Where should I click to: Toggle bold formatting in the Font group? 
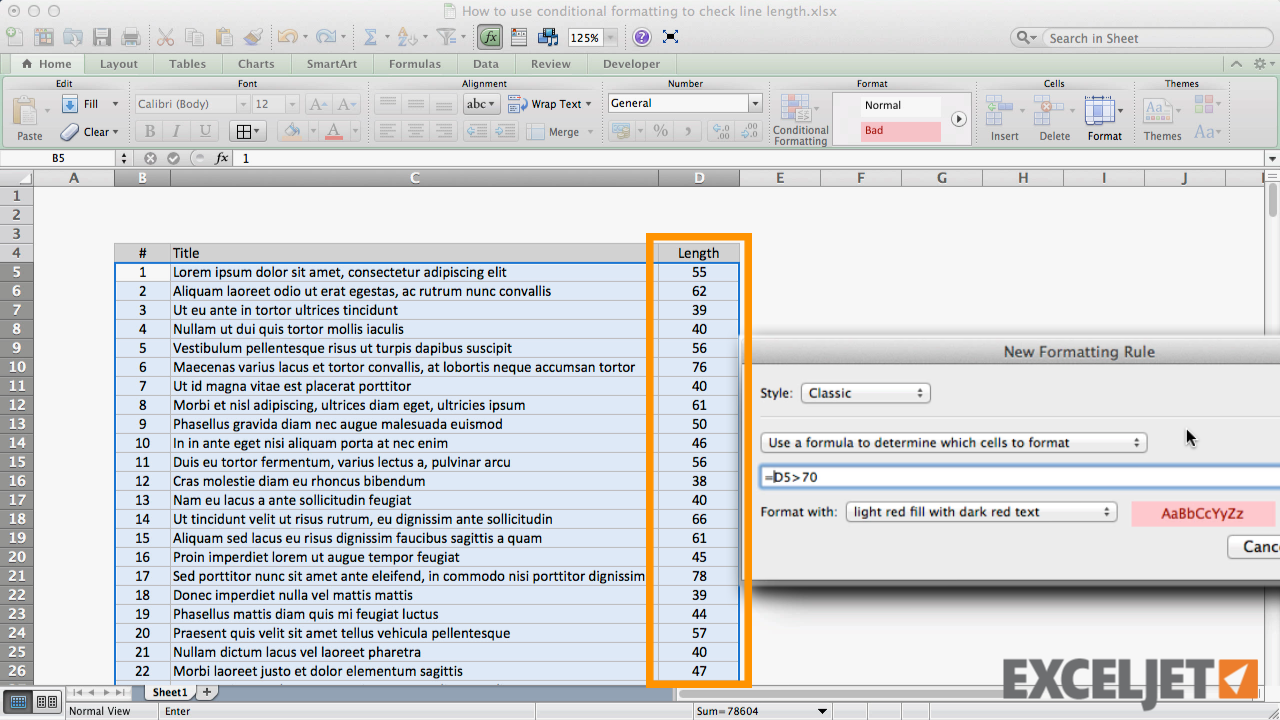[x=149, y=131]
